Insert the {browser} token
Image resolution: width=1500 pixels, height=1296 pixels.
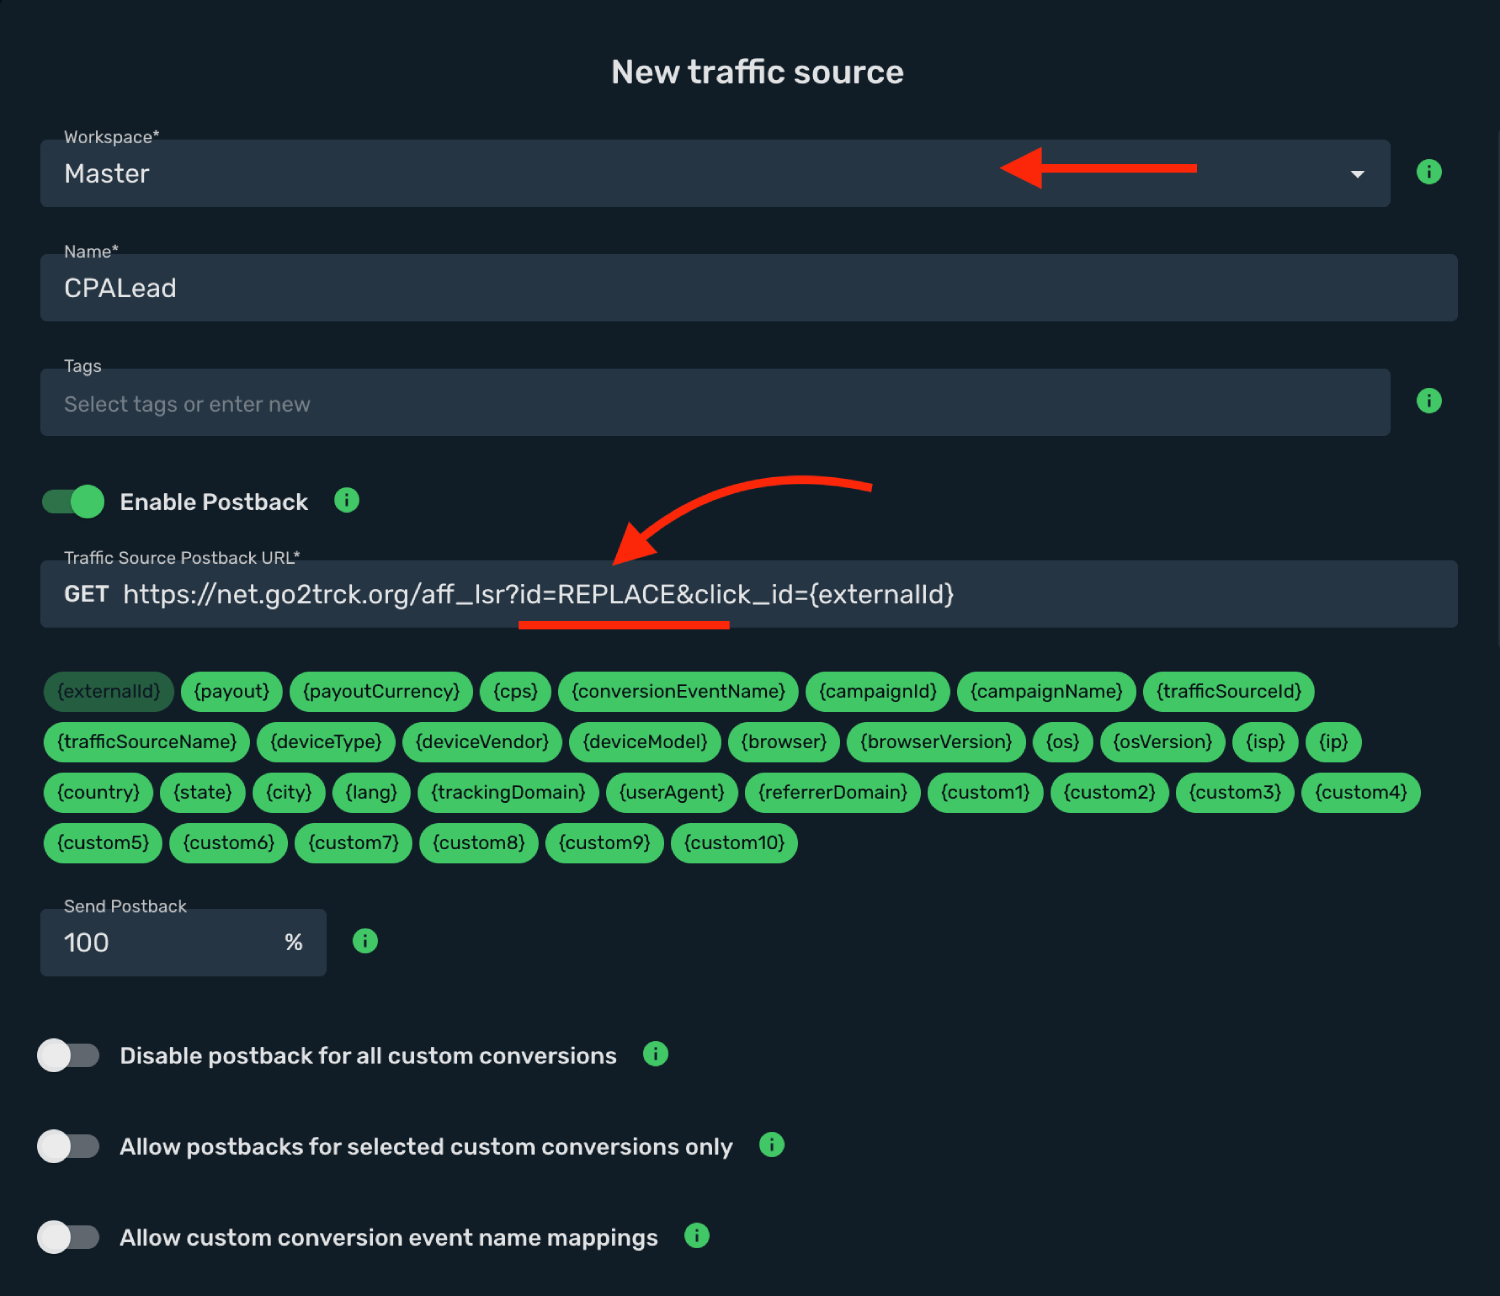click(x=784, y=742)
